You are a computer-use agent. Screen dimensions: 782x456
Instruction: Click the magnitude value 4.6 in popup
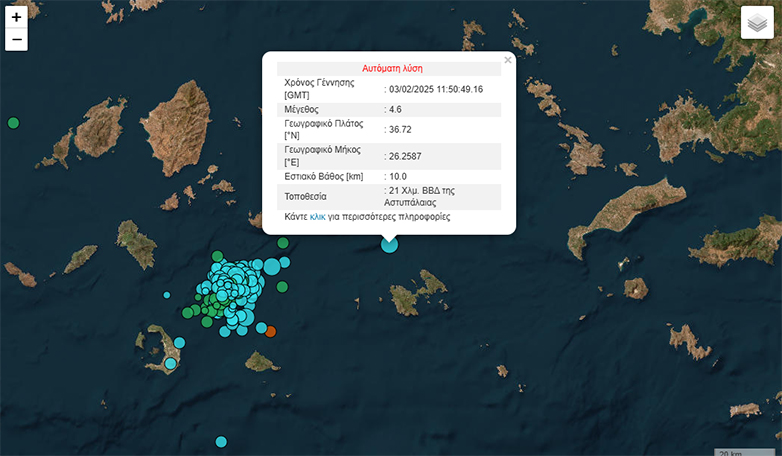[395, 109]
